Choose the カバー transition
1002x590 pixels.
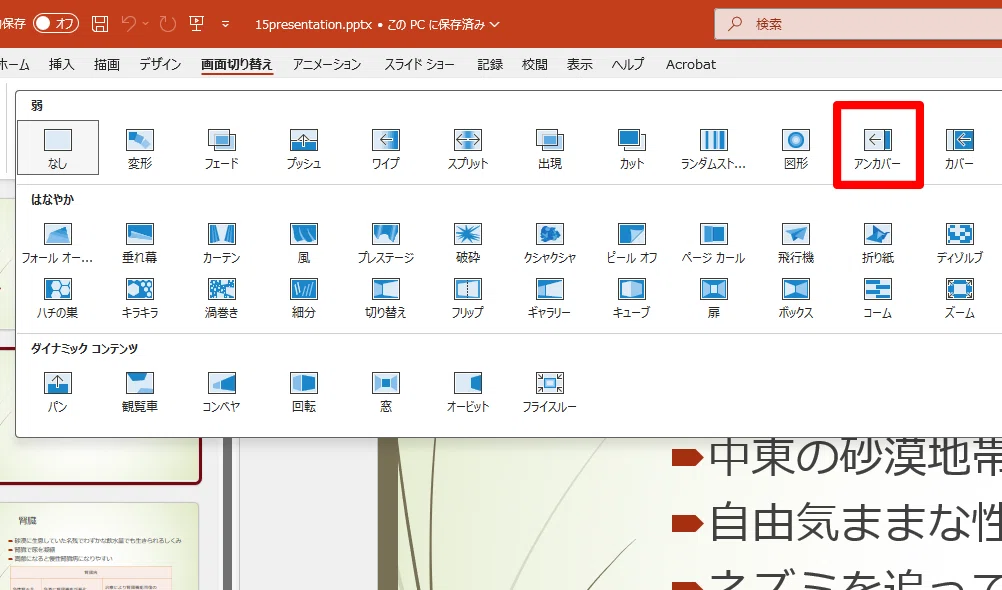960,148
